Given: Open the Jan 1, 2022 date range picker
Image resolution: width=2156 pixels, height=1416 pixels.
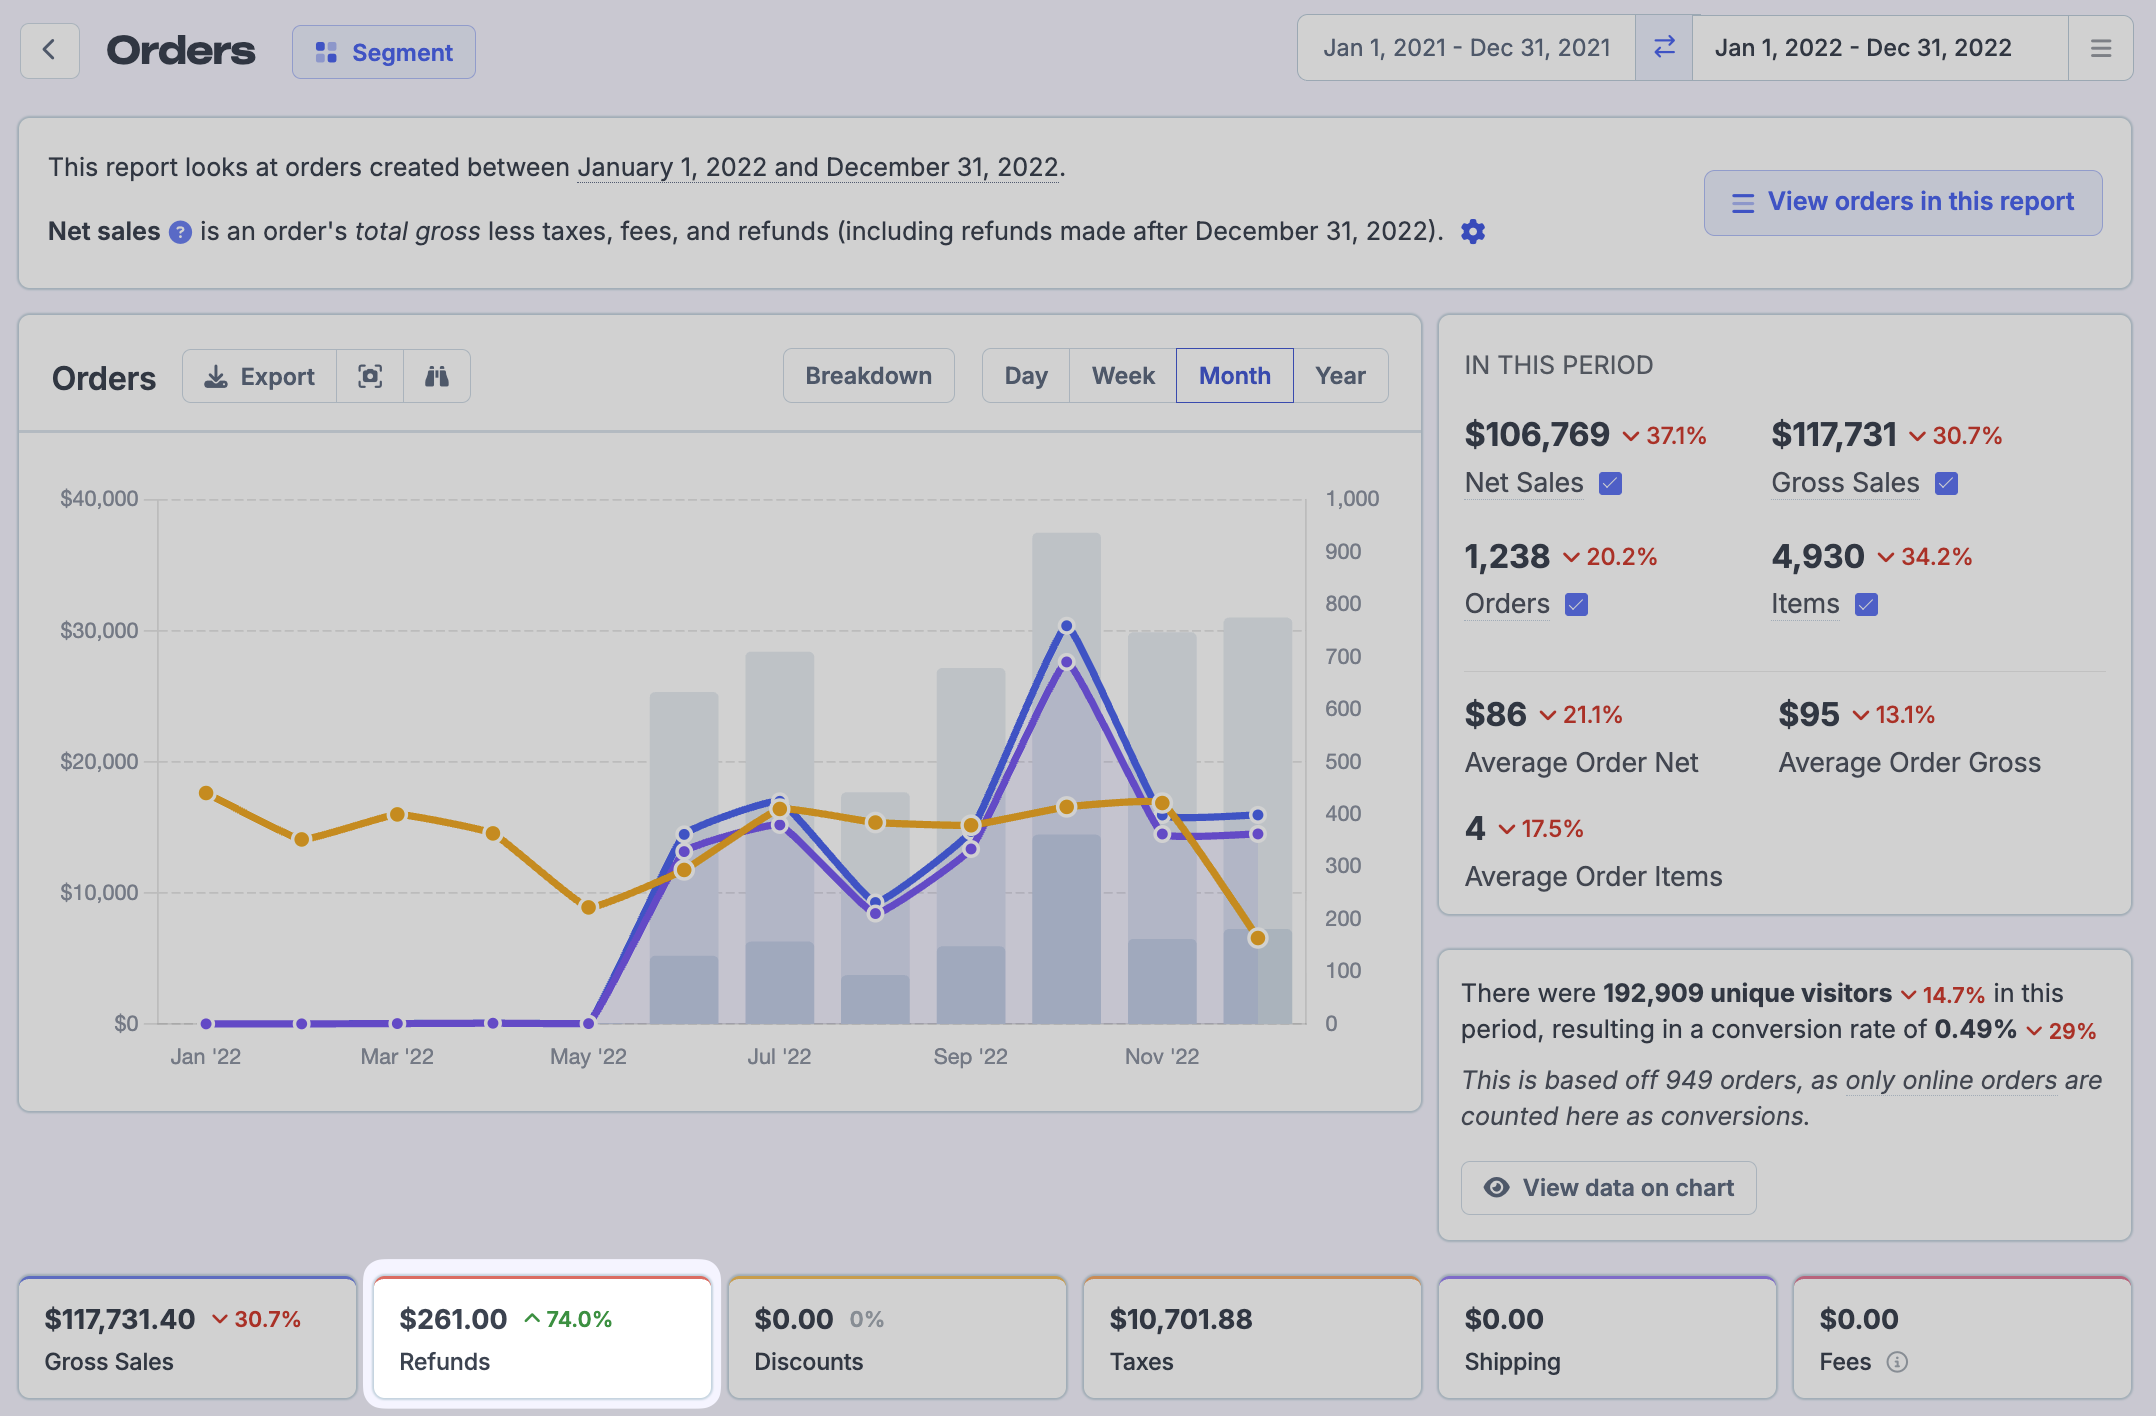Looking at the screenshot, I should (1862, 48).
